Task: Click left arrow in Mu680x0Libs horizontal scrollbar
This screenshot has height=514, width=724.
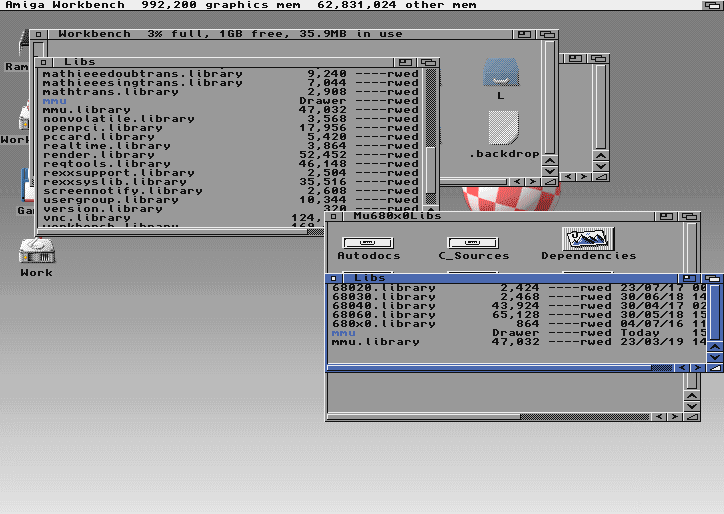Action: tap(659, 417)
